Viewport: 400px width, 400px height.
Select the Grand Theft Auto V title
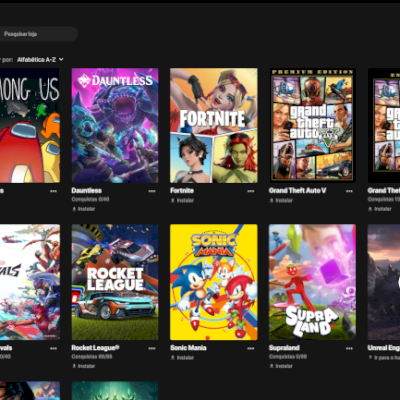click(x=297, y=191)
